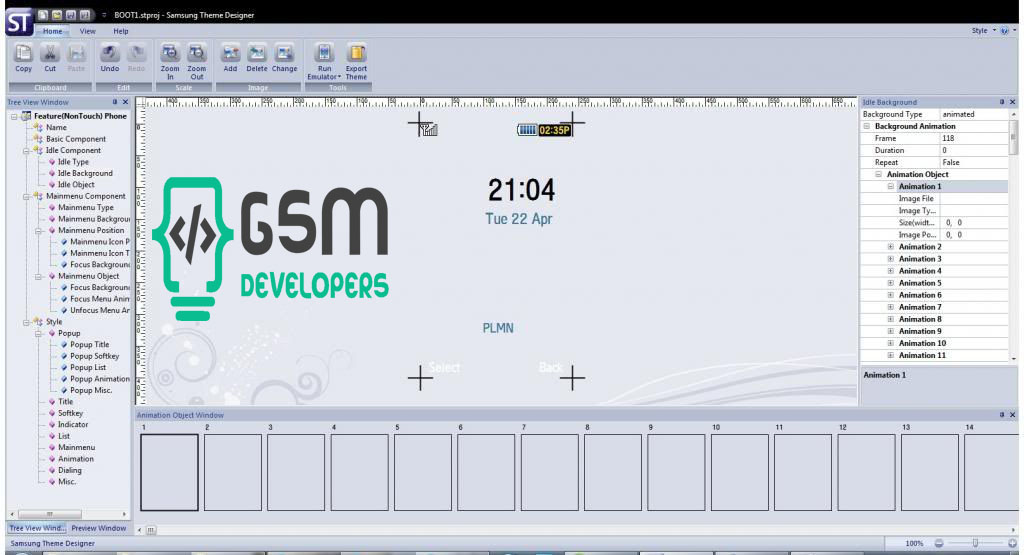1024x555 pixels.
Task: Collapse Animation Object property group
Action: pos(878,174)
